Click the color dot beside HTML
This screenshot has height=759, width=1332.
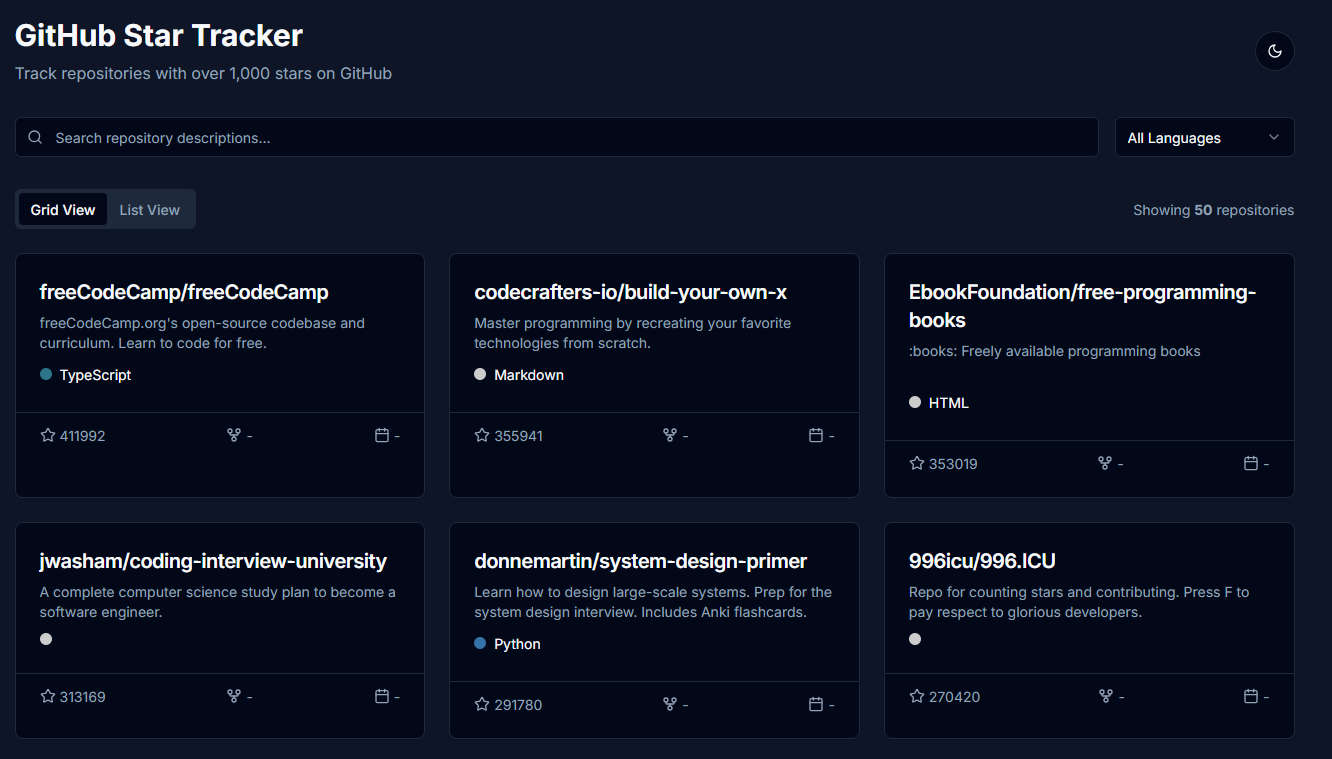(x=915, y=402)
